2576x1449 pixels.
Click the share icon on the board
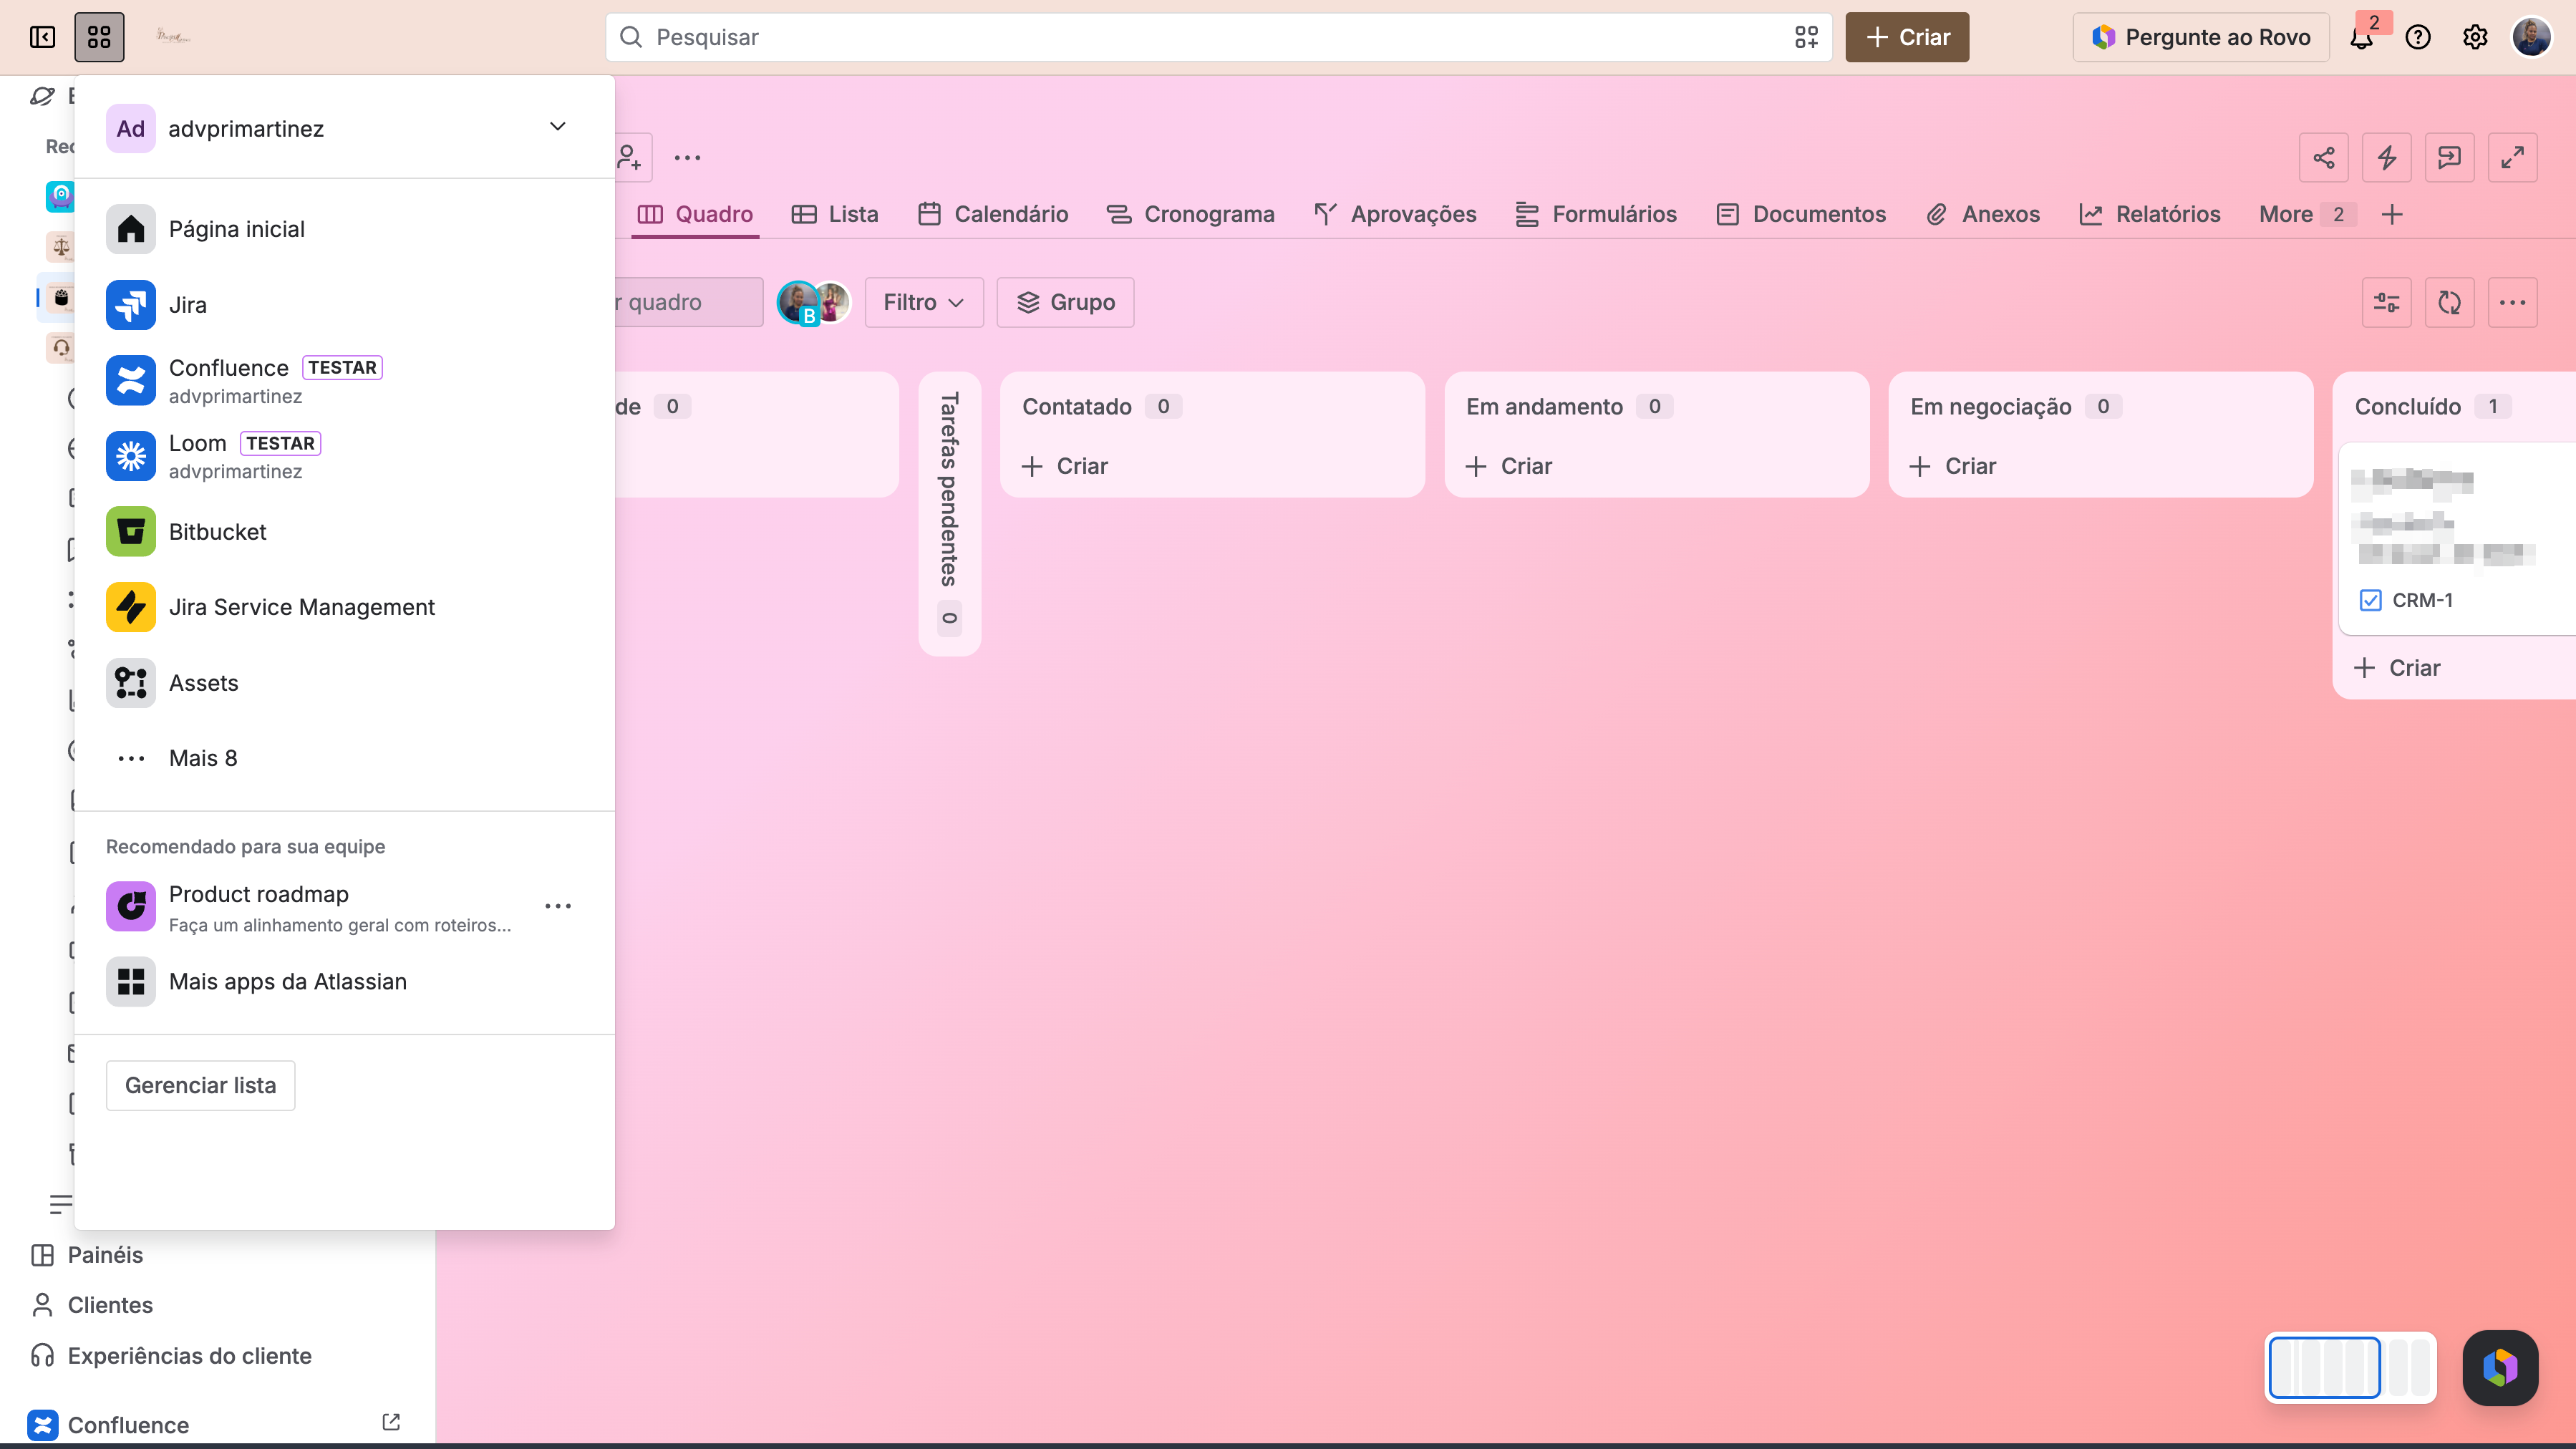click(x=2323, y=158)
